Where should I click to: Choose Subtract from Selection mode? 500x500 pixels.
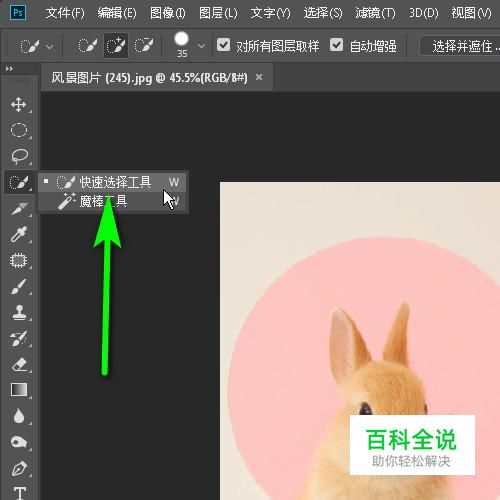pyautogui.click(x=144, y=46)
